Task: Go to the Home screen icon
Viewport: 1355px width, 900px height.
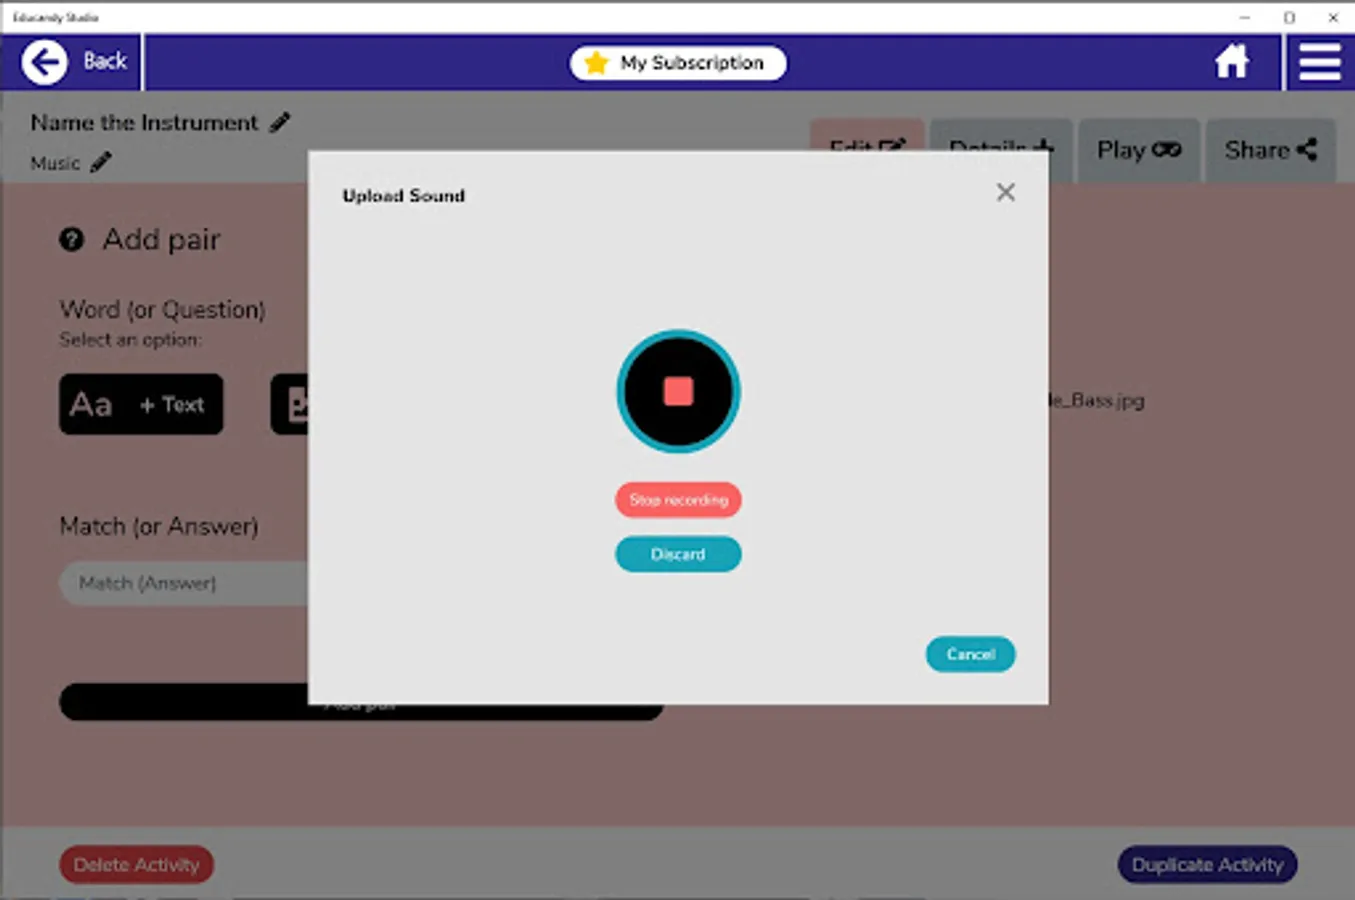Action: point(1232,62)
